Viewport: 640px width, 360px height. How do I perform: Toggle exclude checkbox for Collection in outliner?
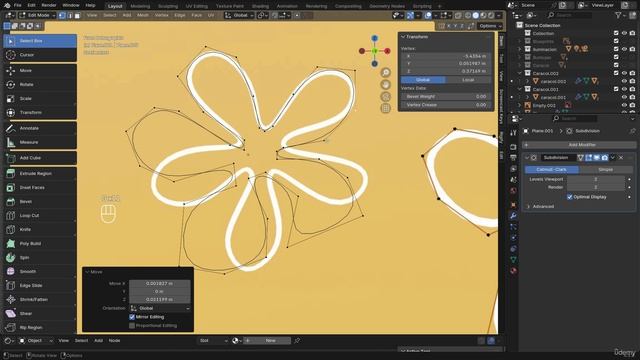(x=616, y=33)
